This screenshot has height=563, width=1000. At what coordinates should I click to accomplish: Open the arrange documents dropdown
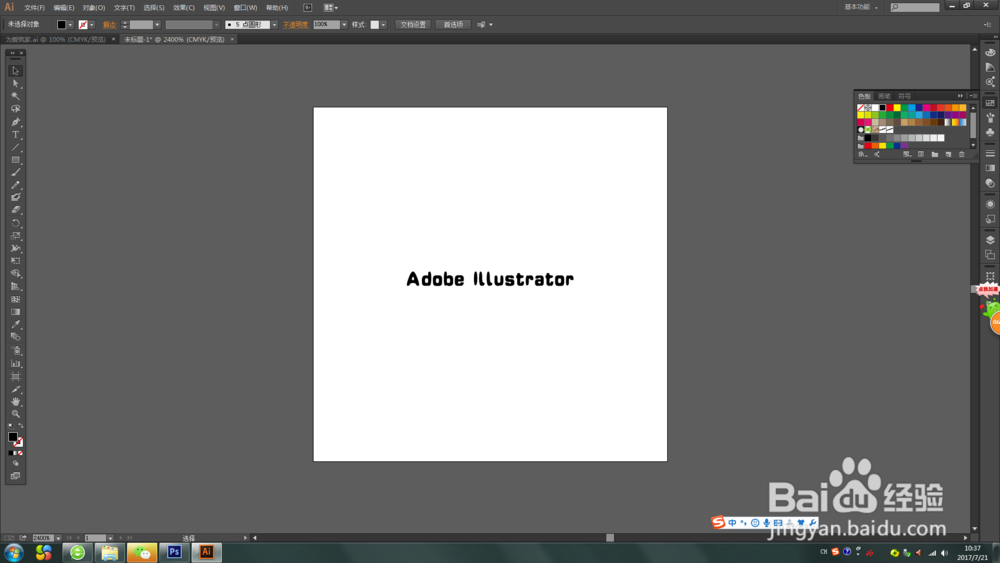pos(330,8)
